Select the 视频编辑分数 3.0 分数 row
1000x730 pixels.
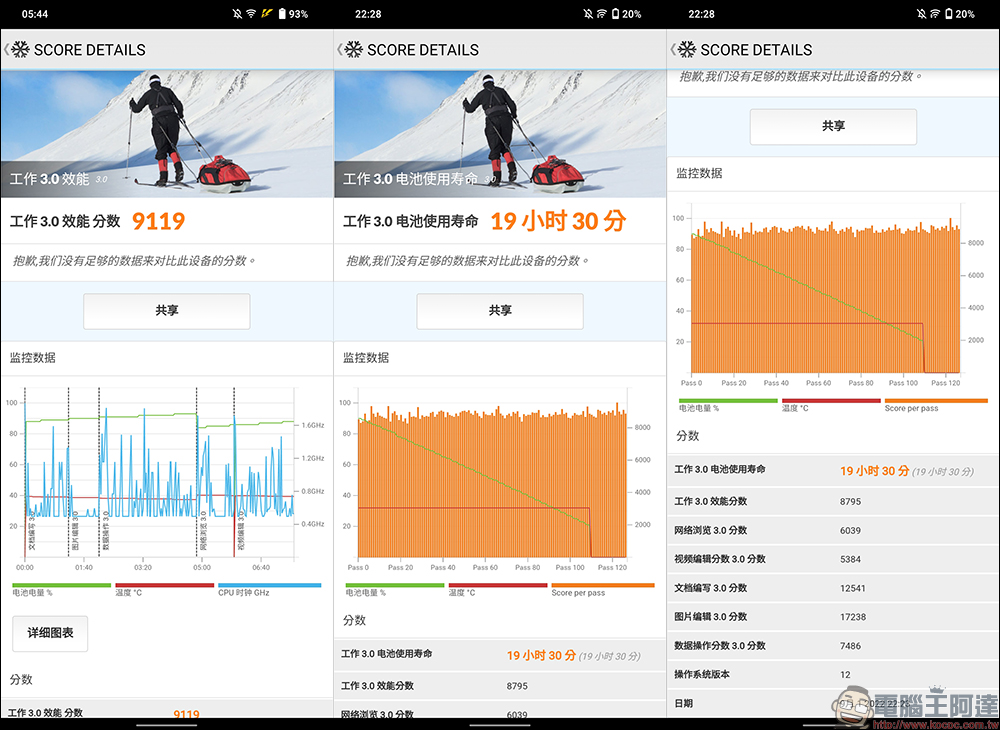833,559
